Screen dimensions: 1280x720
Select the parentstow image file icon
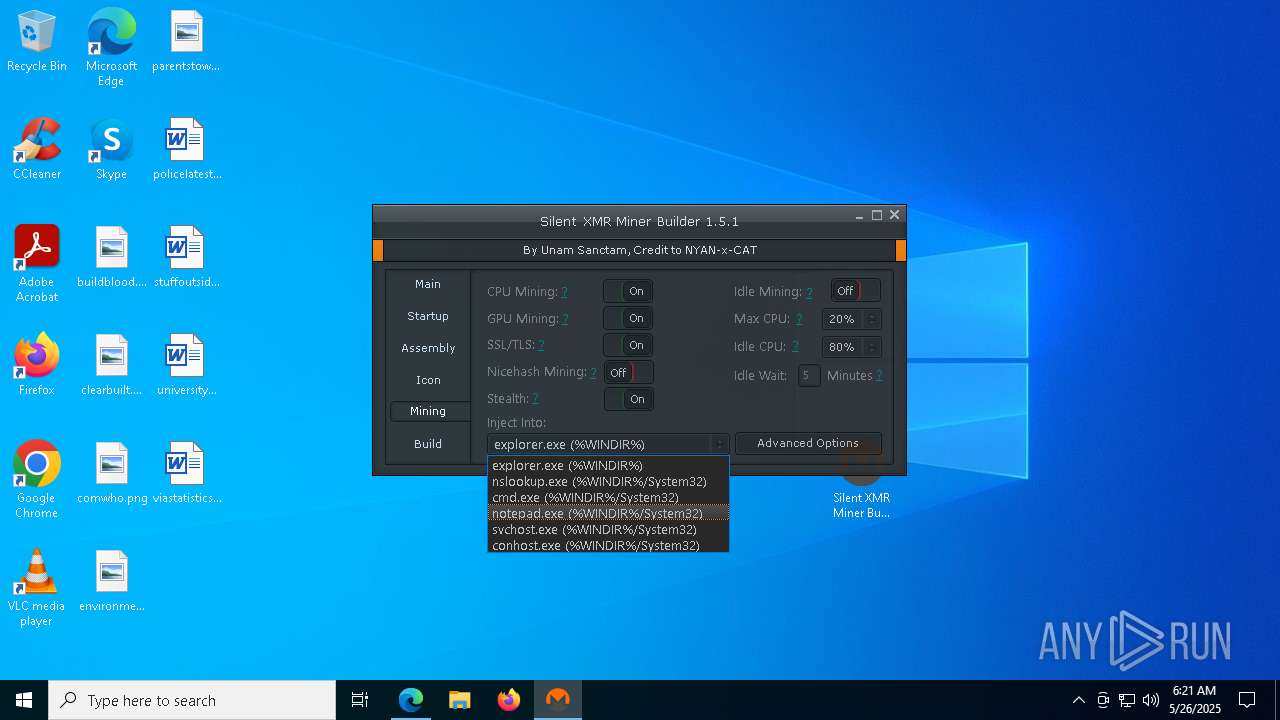coord(186,41)
